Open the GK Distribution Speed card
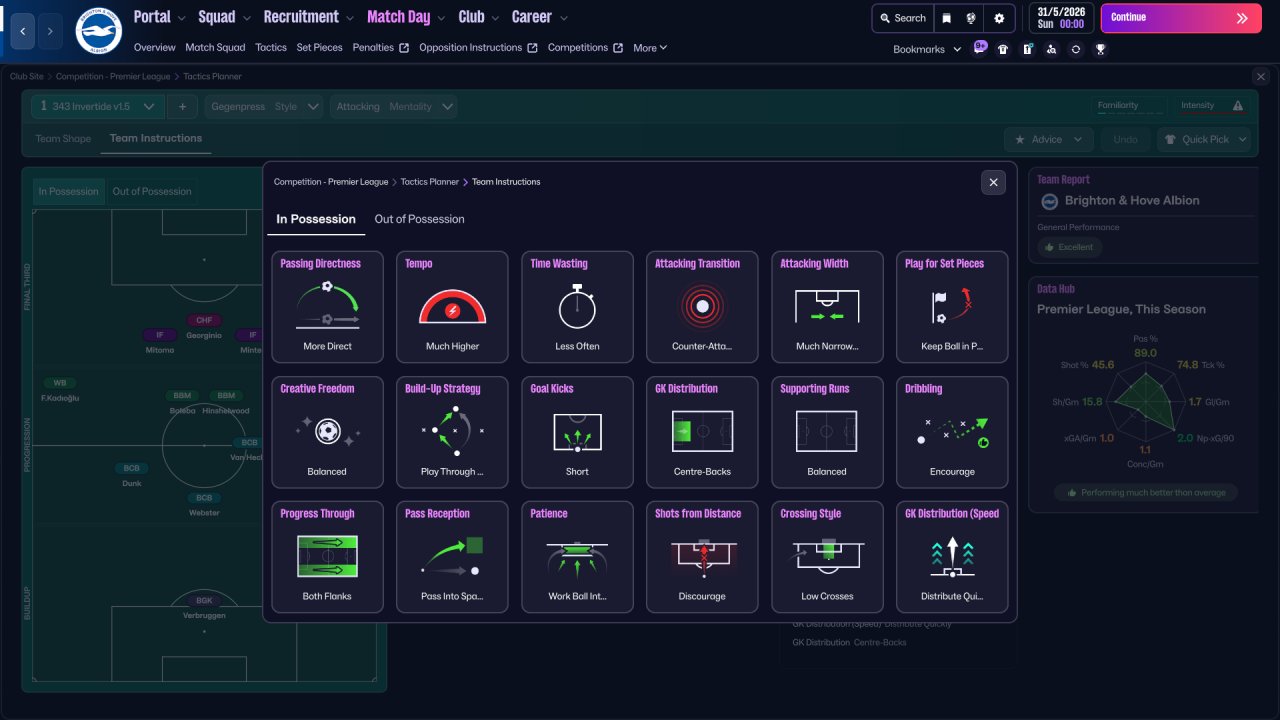 [952, 557]
